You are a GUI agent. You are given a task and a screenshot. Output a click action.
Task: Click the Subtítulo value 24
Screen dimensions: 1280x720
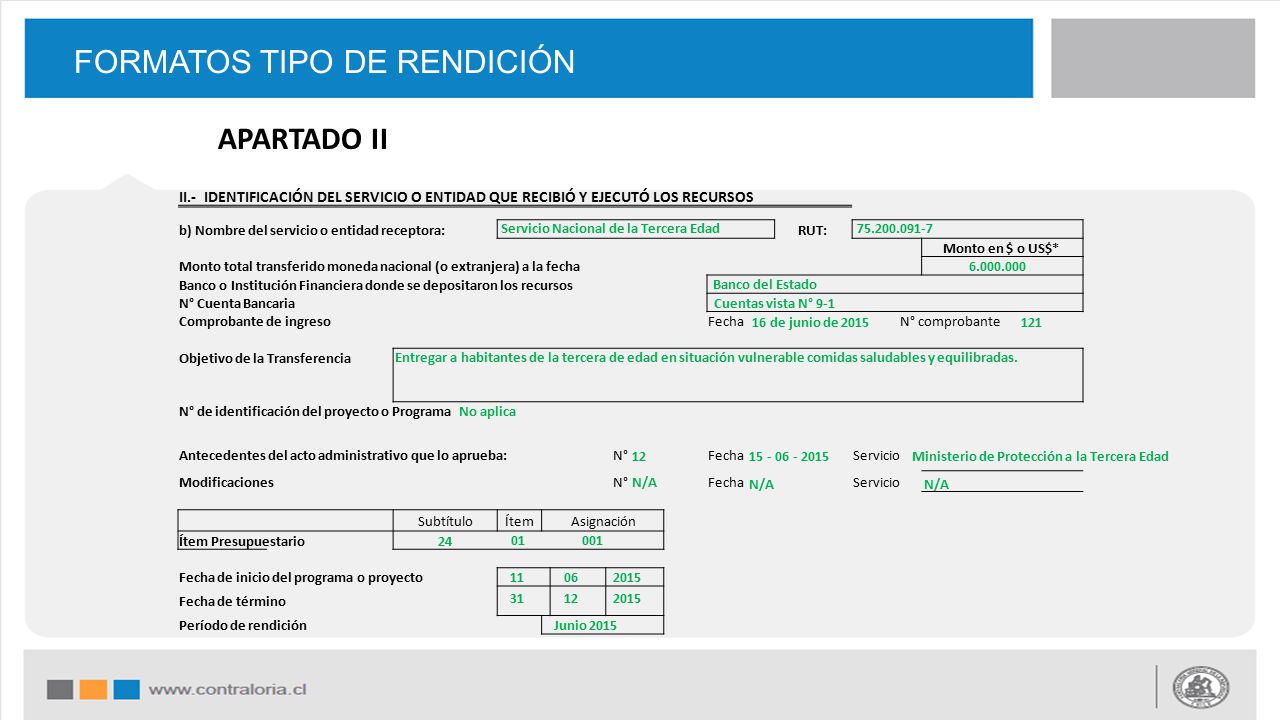[x=445, y=541]
